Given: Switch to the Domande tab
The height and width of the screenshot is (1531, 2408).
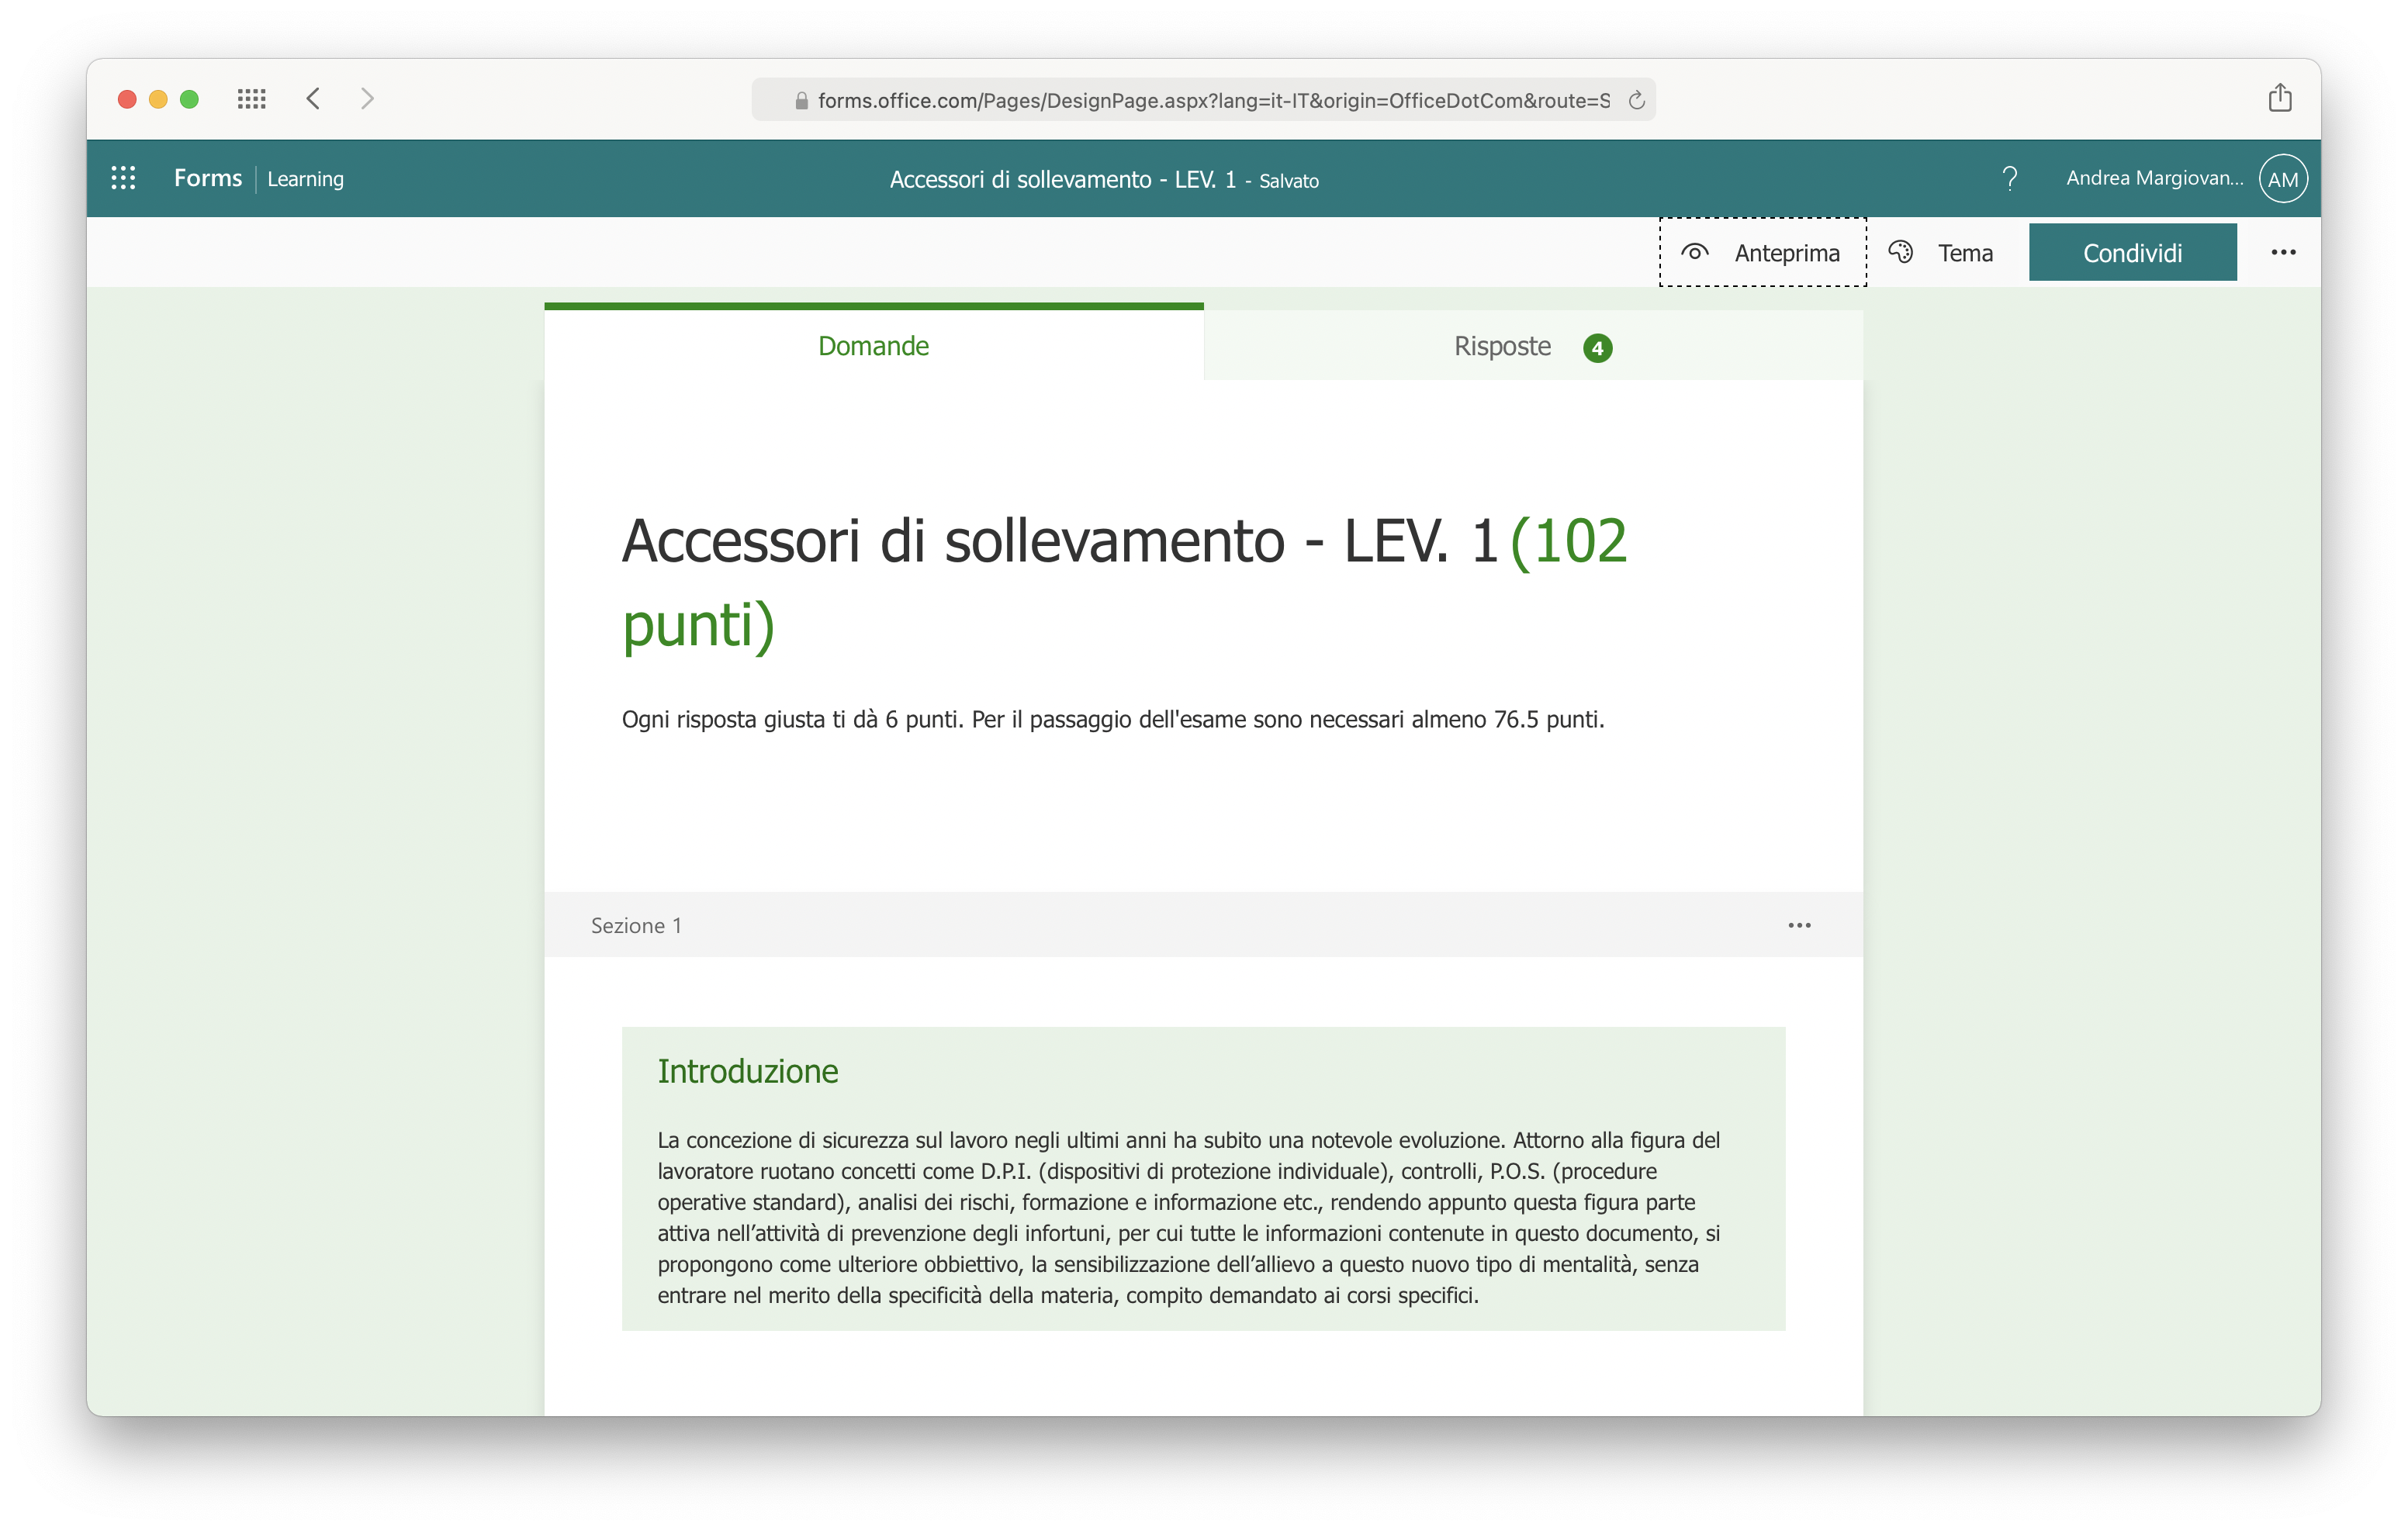Looking at the screenshot, I should 874,344.
